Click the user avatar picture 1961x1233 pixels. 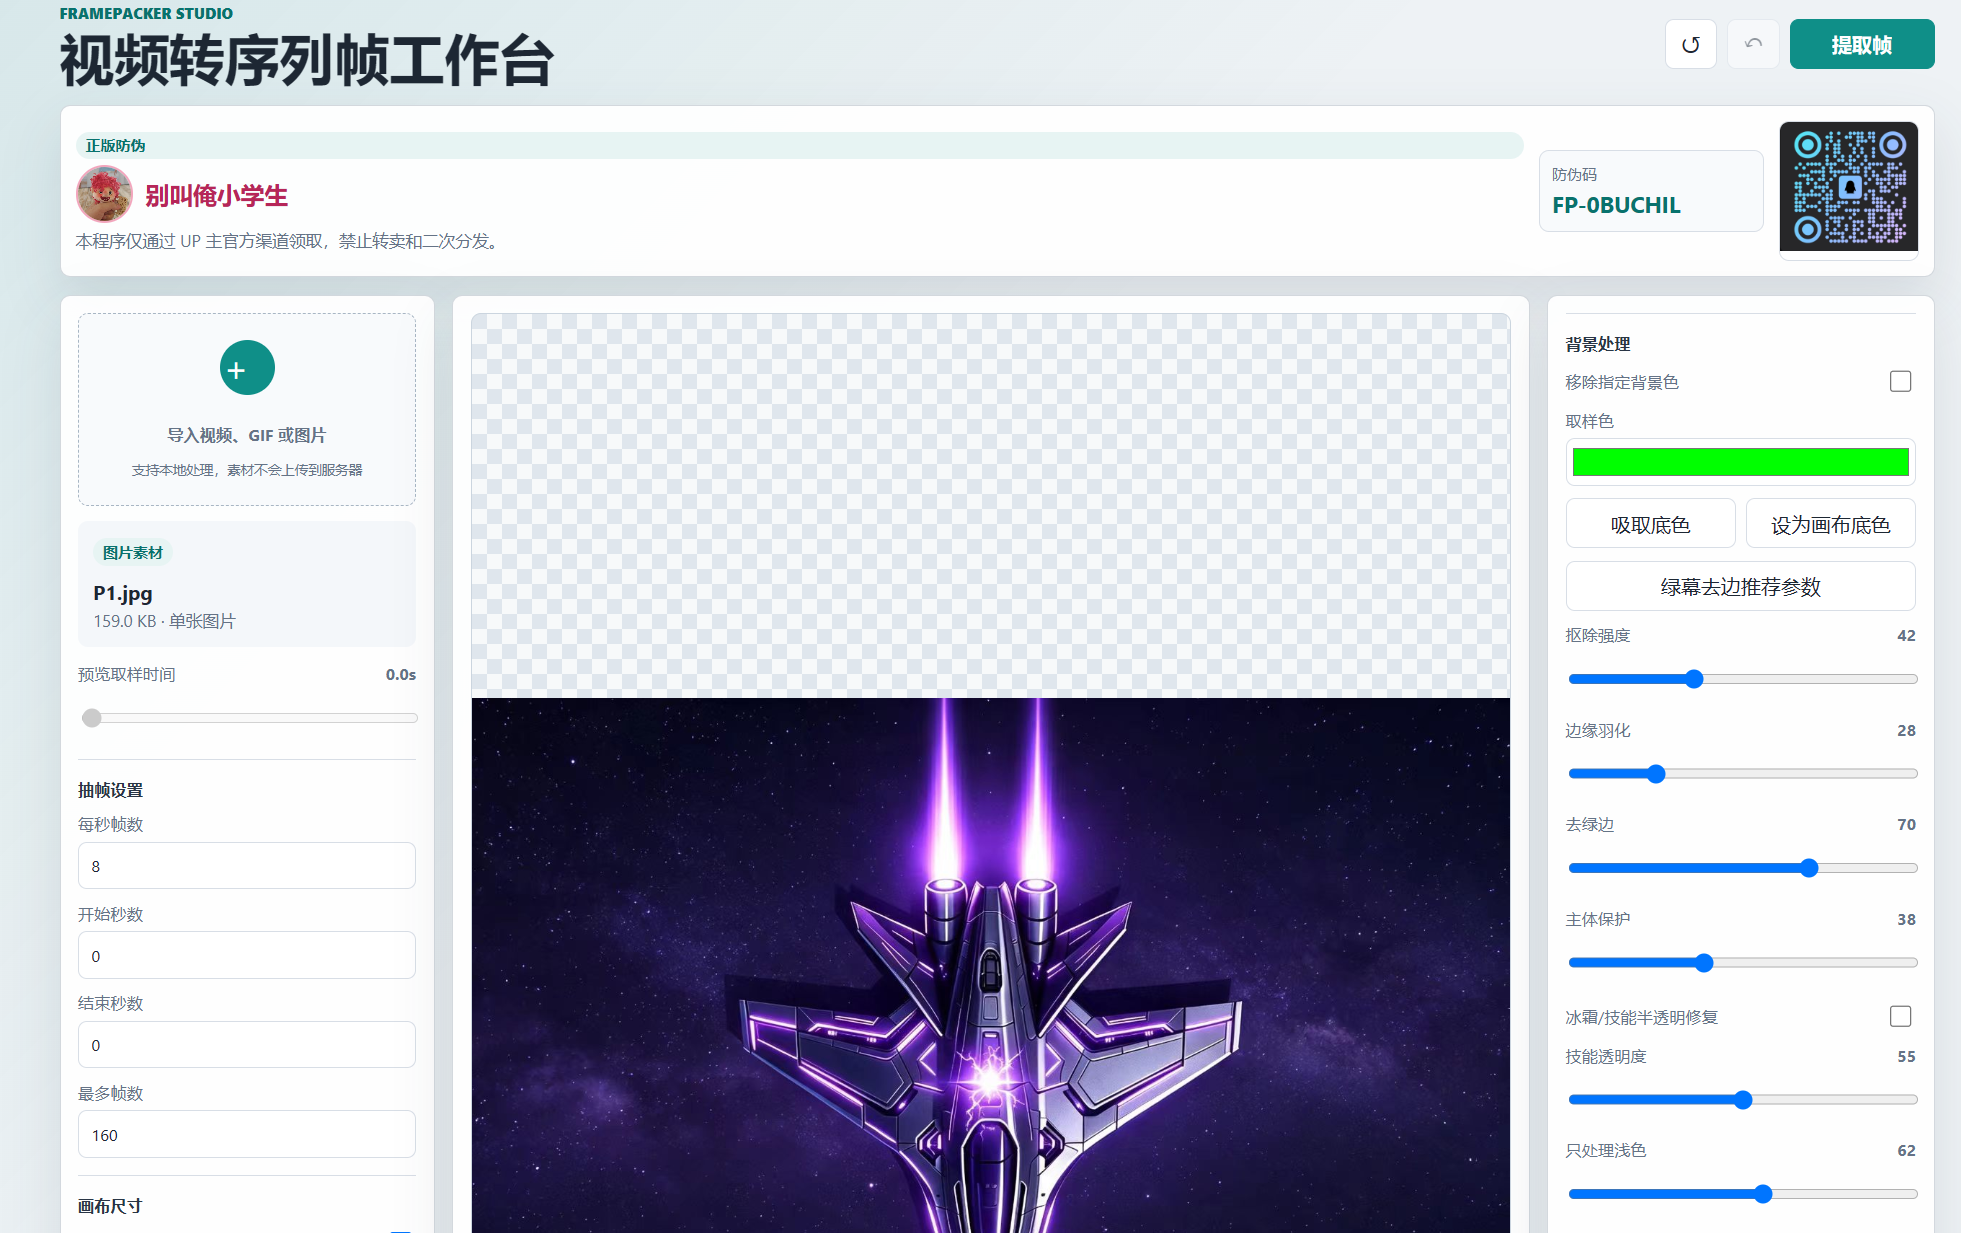point(104,194)
